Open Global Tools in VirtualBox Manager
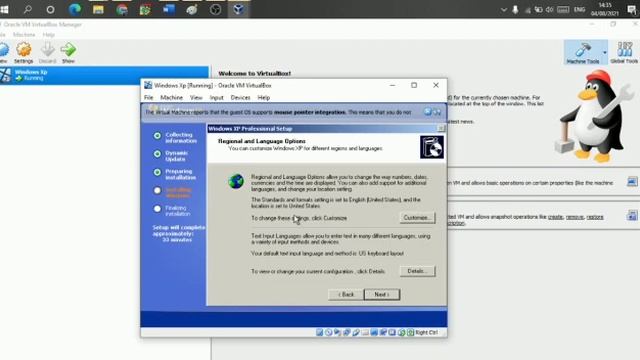Screen dimensions: 640x360 point(624,53)
